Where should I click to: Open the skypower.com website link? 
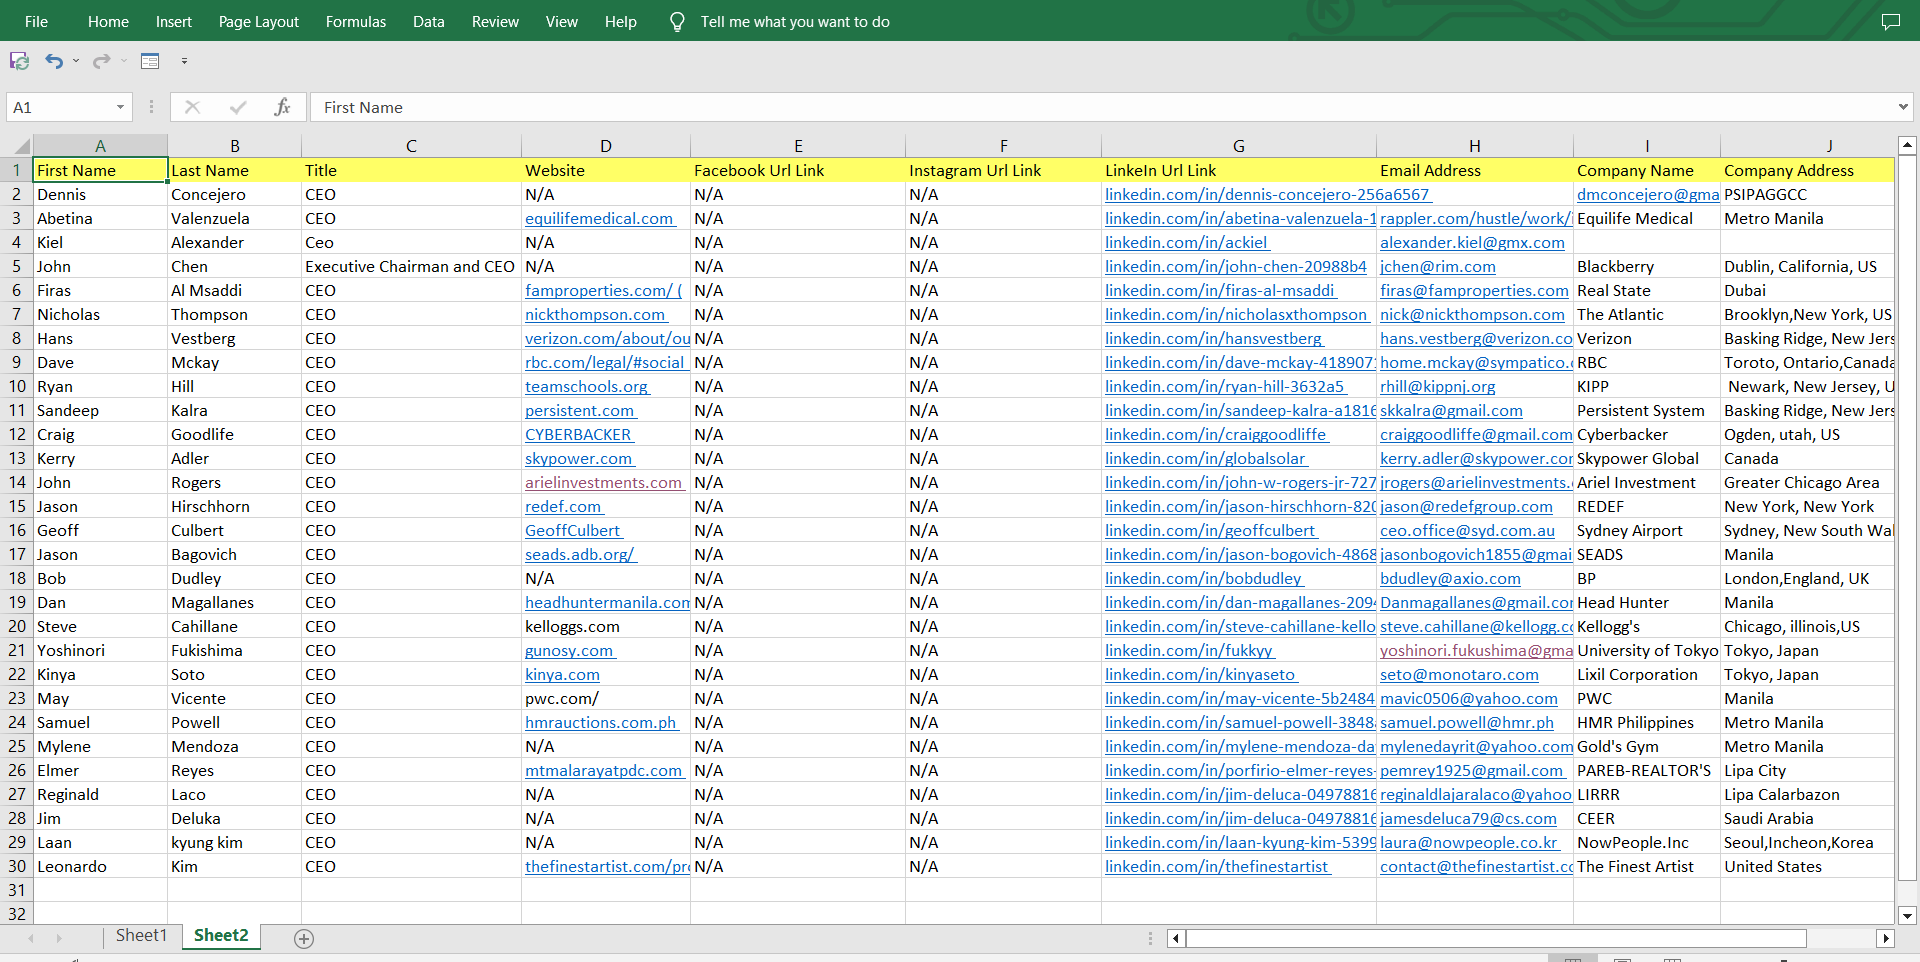579,458
